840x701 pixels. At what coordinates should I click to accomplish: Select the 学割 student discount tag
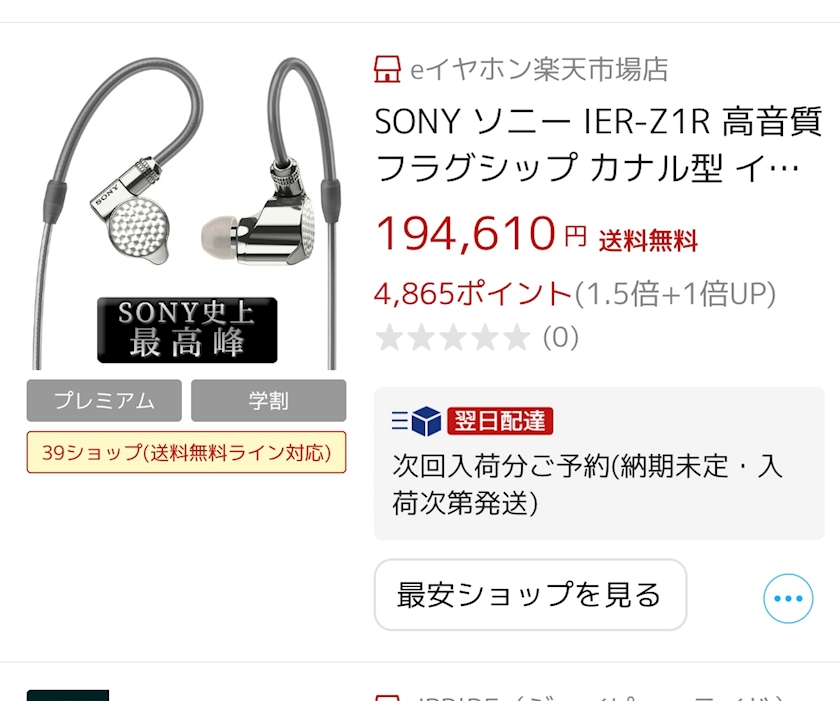click(268, 401)
